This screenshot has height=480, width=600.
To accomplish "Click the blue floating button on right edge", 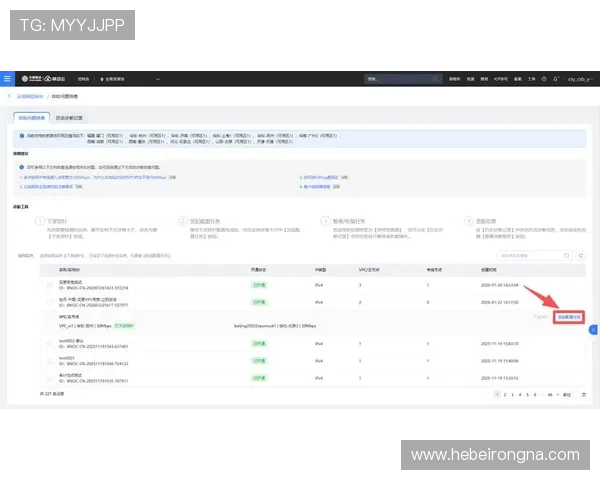I will pyautogui.click(x=595, y=330).
